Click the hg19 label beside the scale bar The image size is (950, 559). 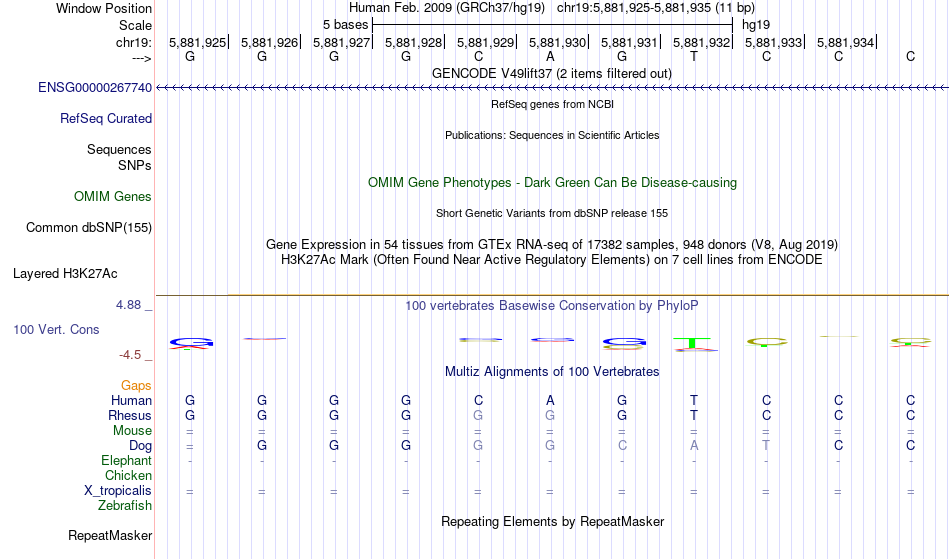click(x=756, y=25)
